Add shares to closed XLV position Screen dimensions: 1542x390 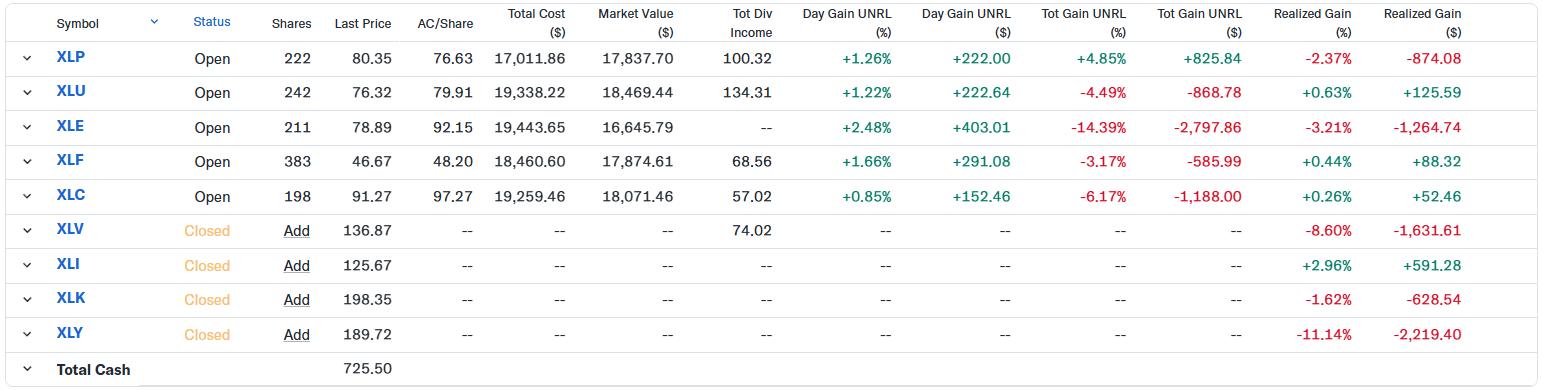(297, 231)
